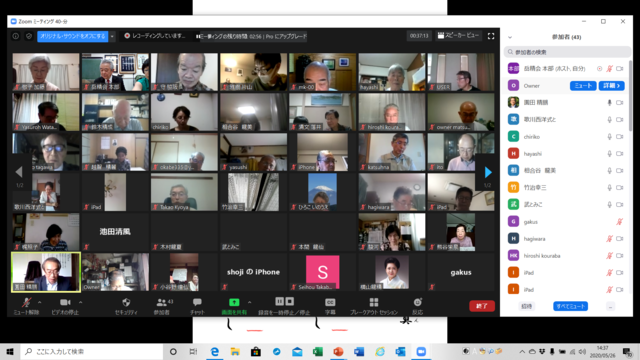
Task: Disable Original Sound blue button
Action: [x=73, y=36]
